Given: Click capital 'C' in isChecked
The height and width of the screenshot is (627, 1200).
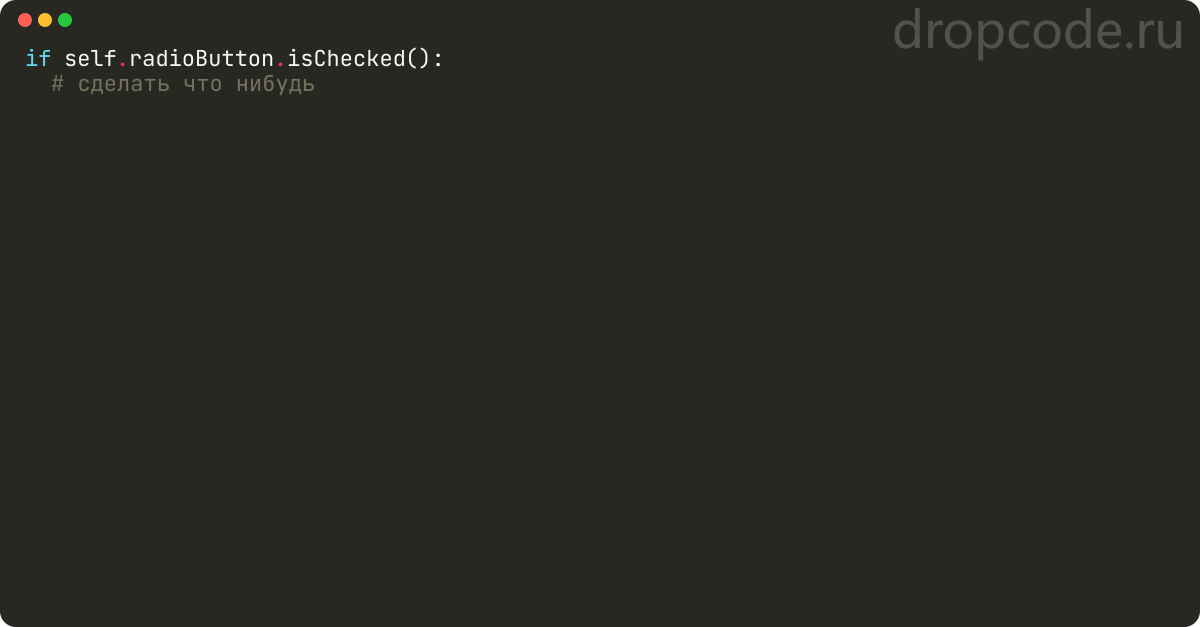Looking at the screenshot, I should click(320, 59).
